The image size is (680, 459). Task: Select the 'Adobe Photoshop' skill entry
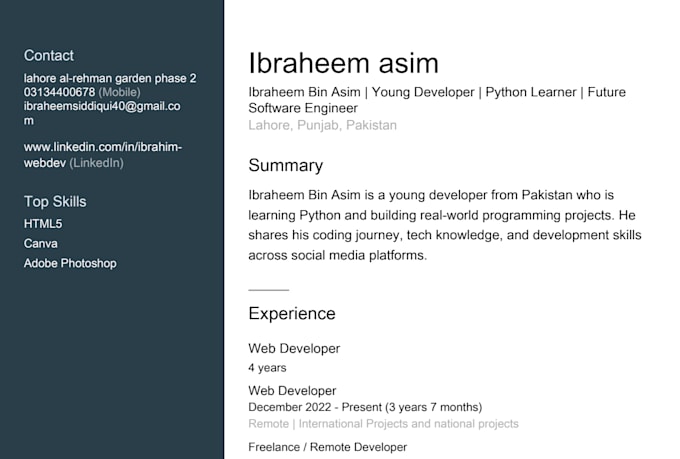coord(70,263)
